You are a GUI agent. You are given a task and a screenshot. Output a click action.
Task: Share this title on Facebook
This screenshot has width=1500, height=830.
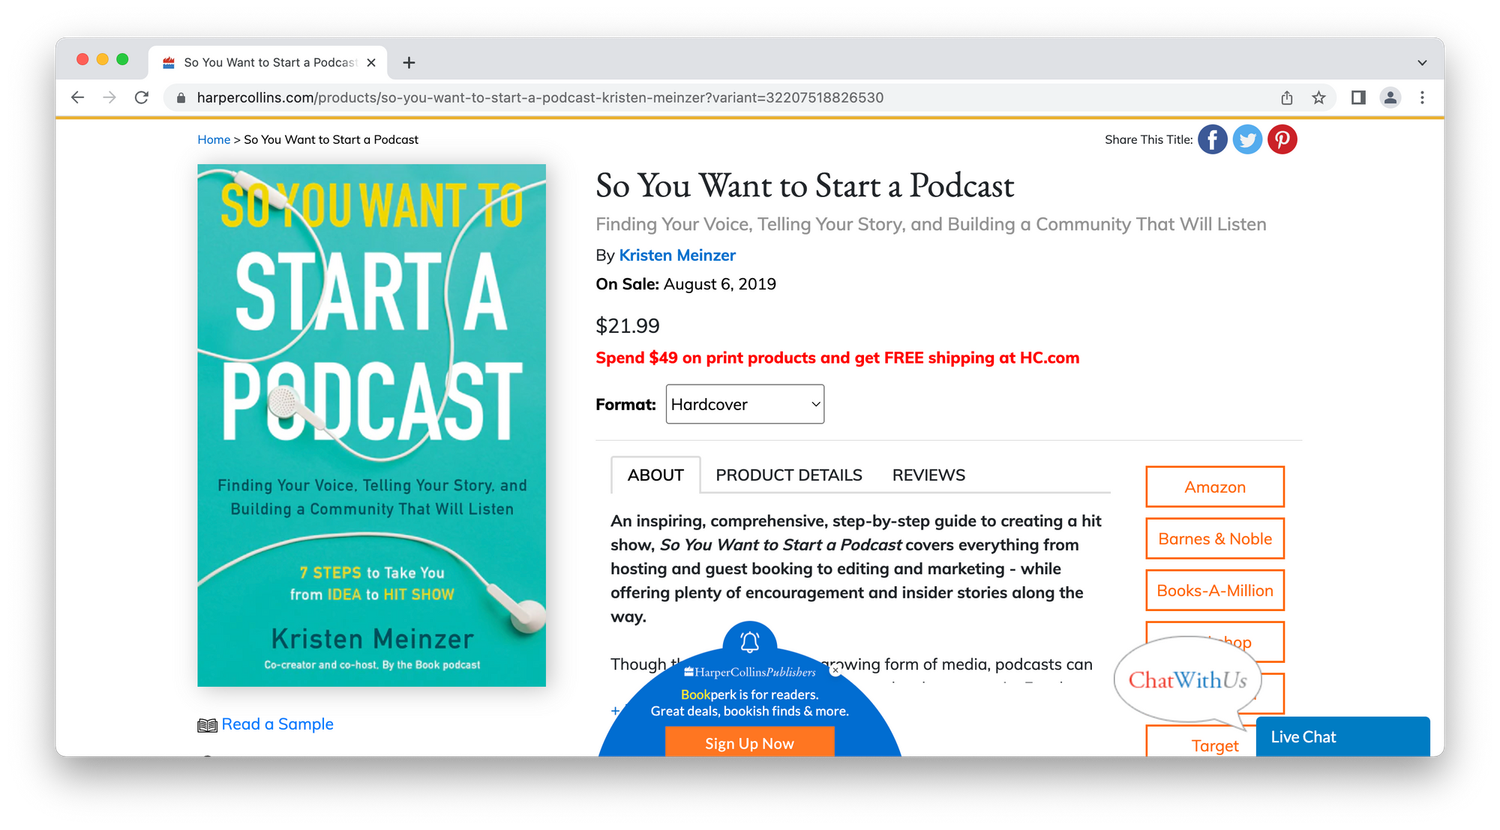click(x=1212, y=140)
